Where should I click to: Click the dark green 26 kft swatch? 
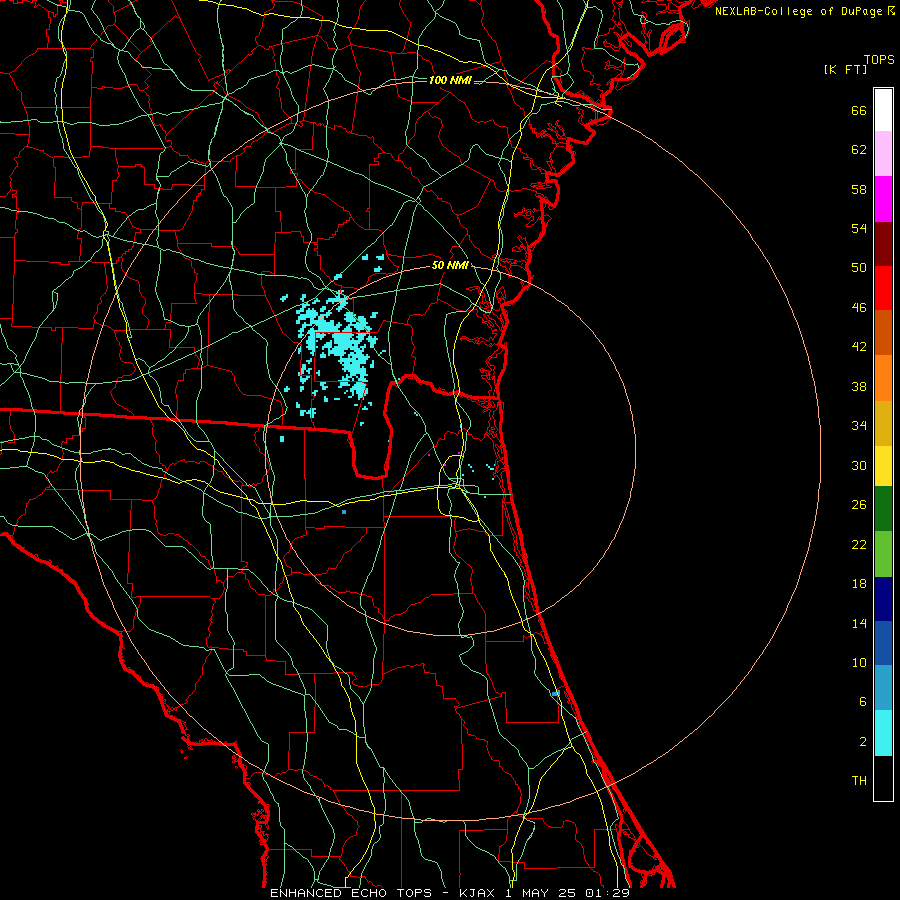click(x=883, y=509)
